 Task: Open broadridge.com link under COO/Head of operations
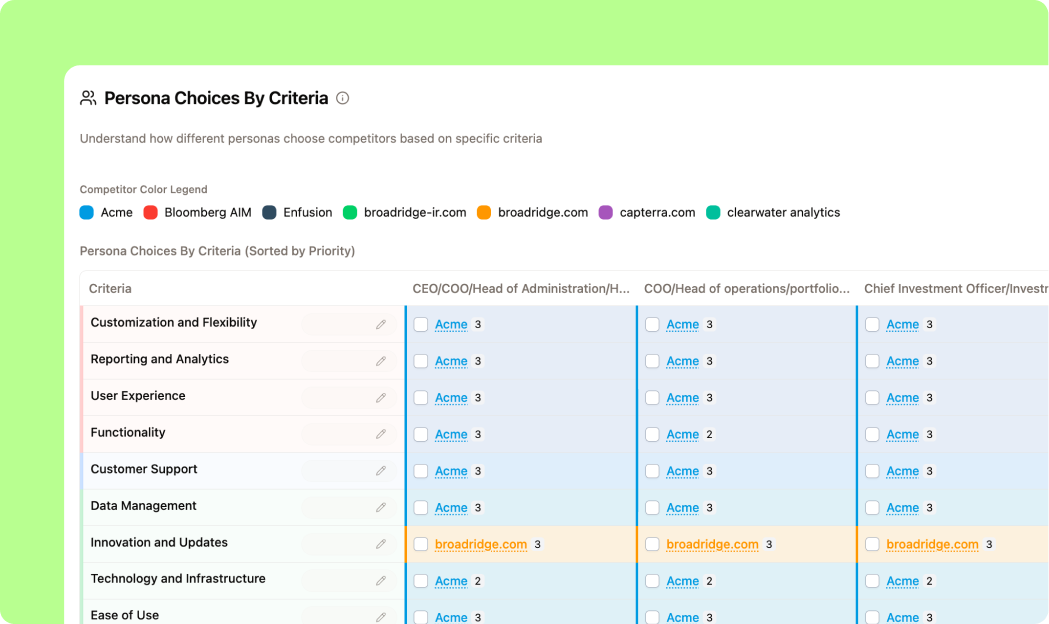[x=712, y=544]
